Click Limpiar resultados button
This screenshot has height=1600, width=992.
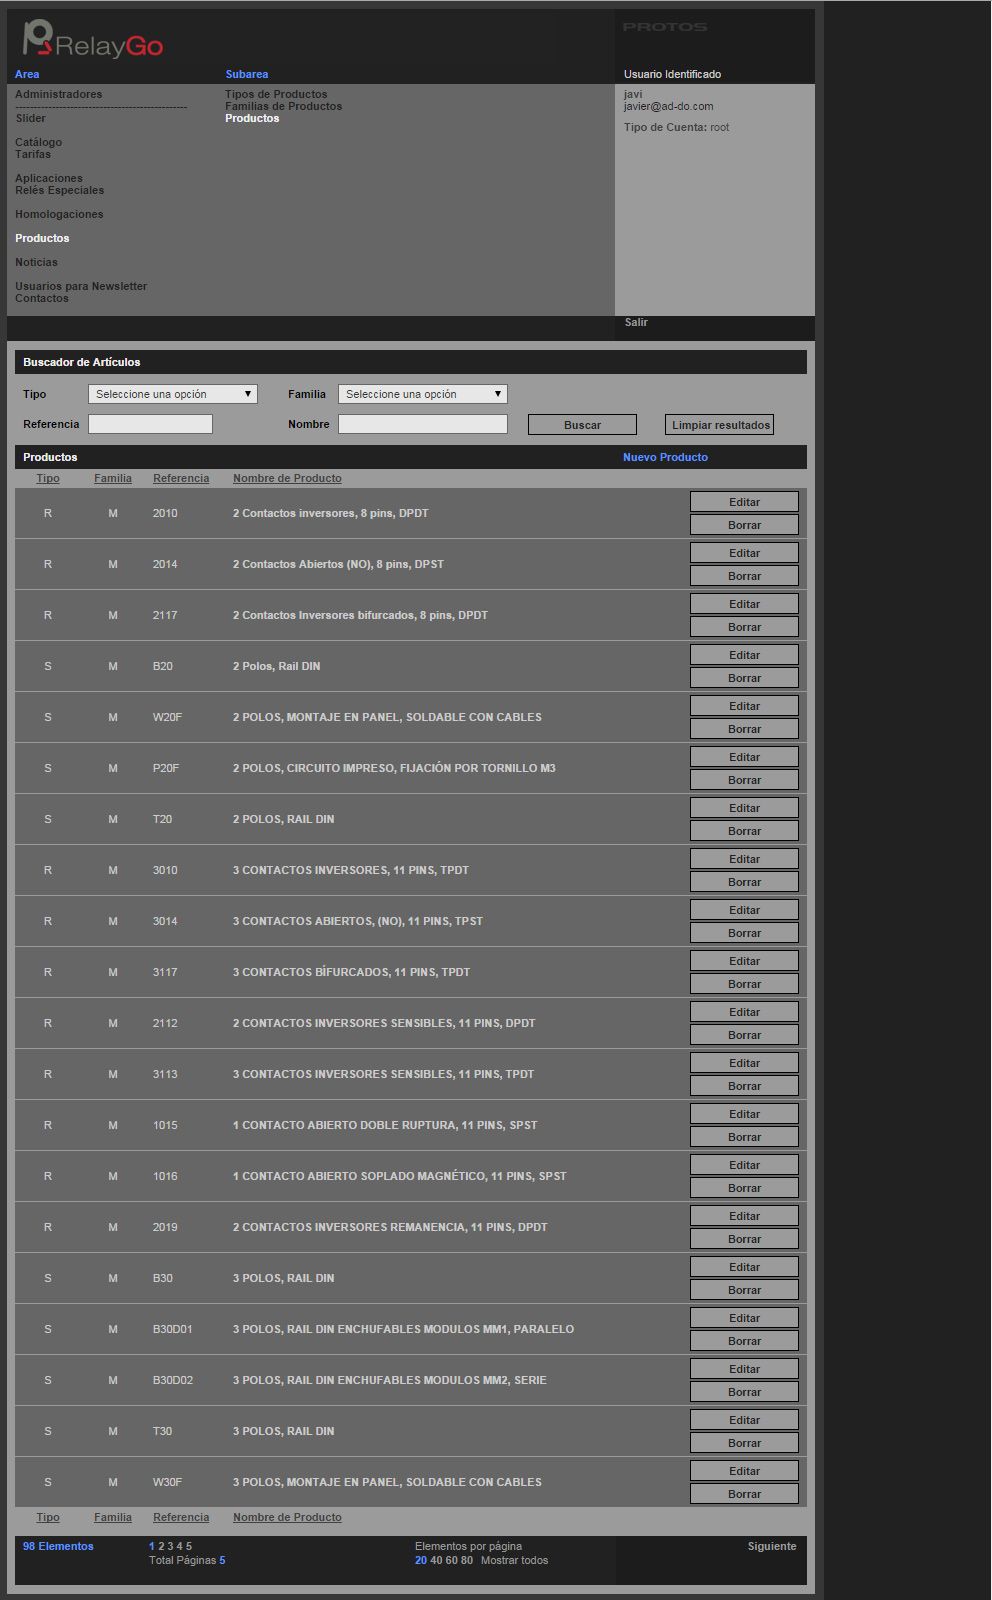(x=720, y=425)
